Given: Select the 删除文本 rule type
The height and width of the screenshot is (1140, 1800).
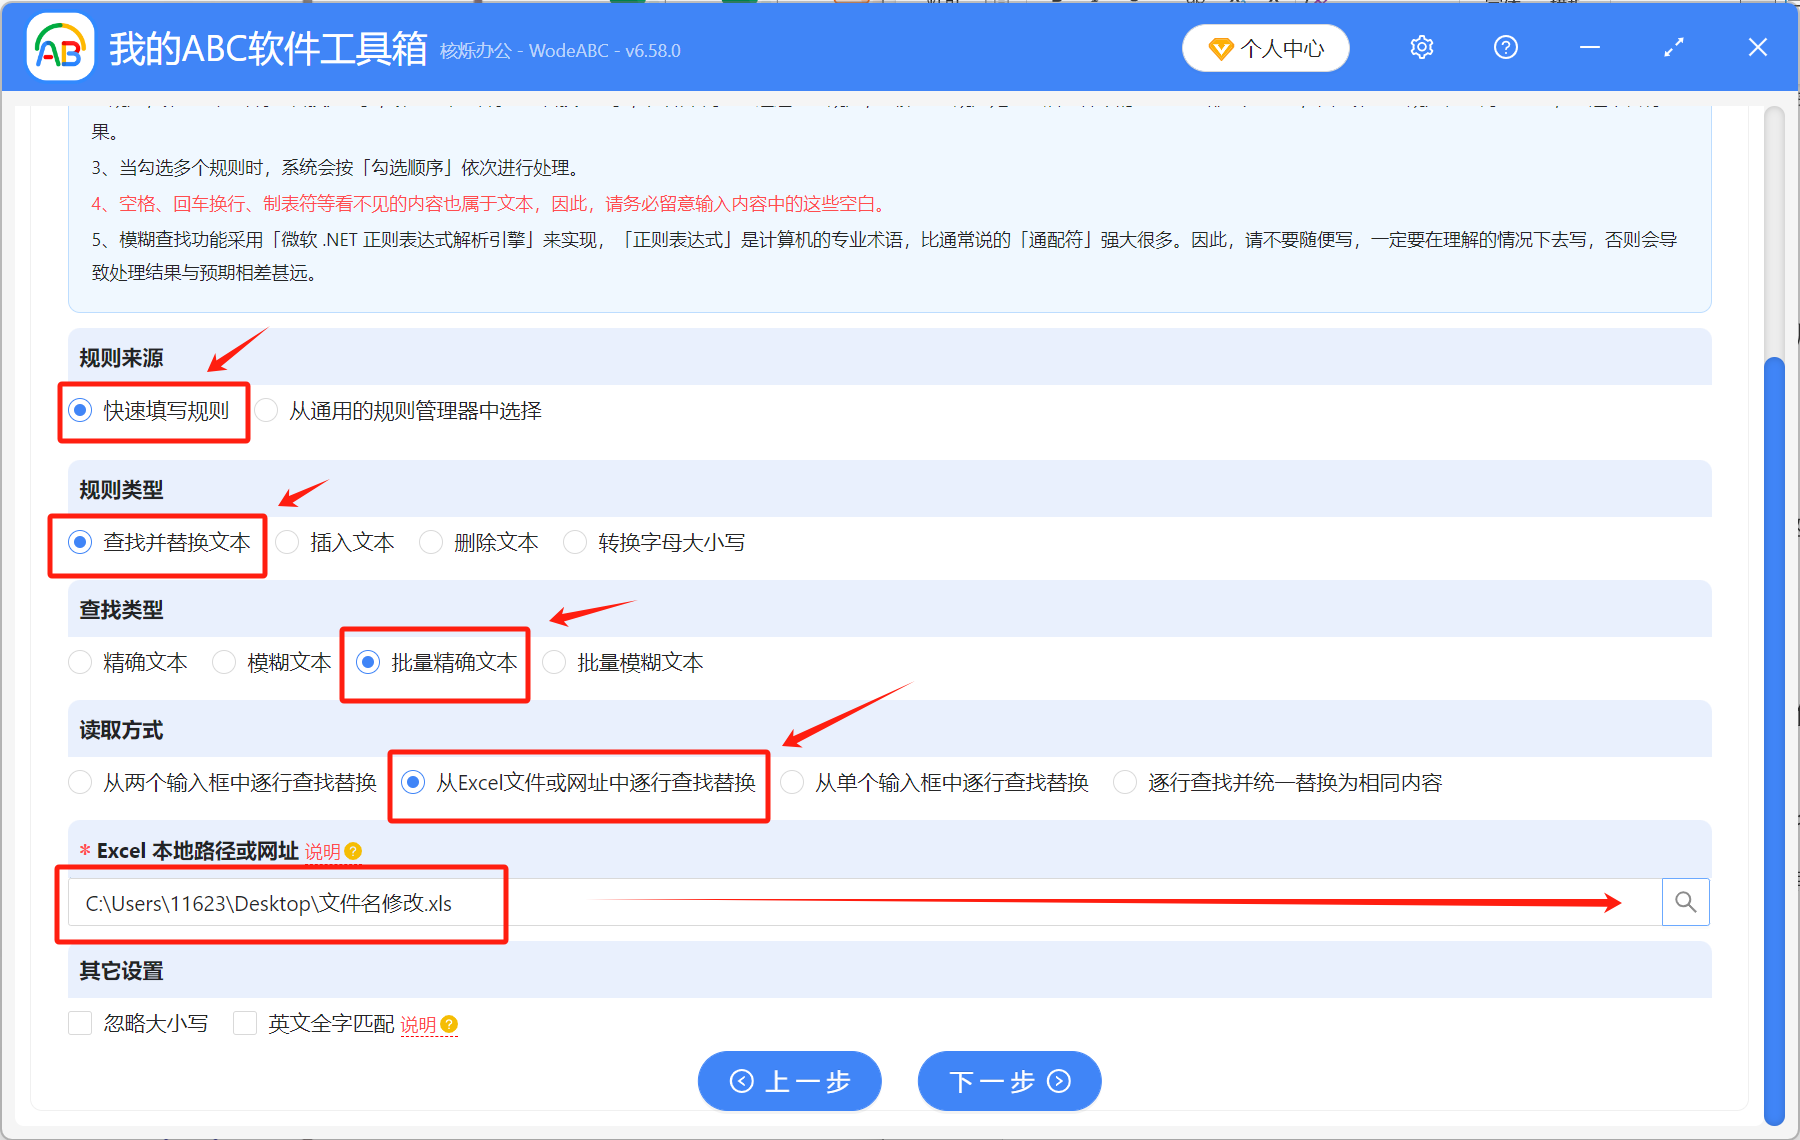Looking at the screenshot, I should pyautogui.click(x=430, y=541).
